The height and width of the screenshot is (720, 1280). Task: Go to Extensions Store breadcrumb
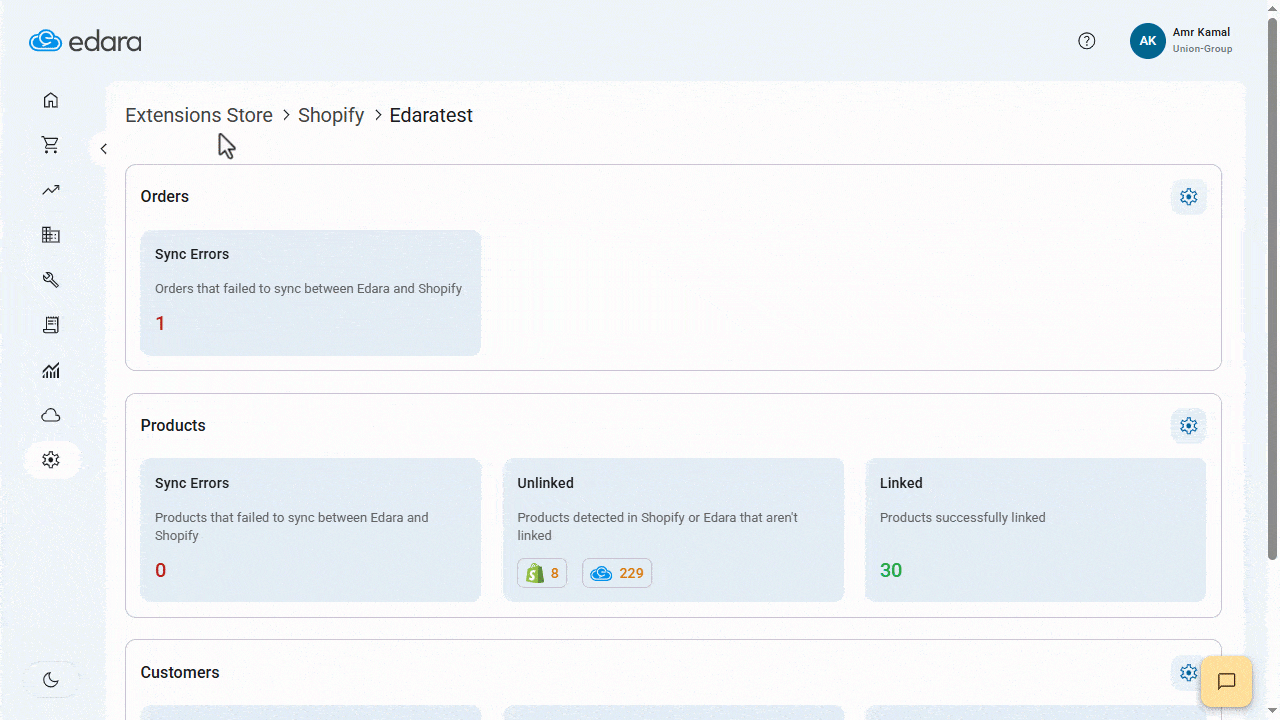(199, 115)
